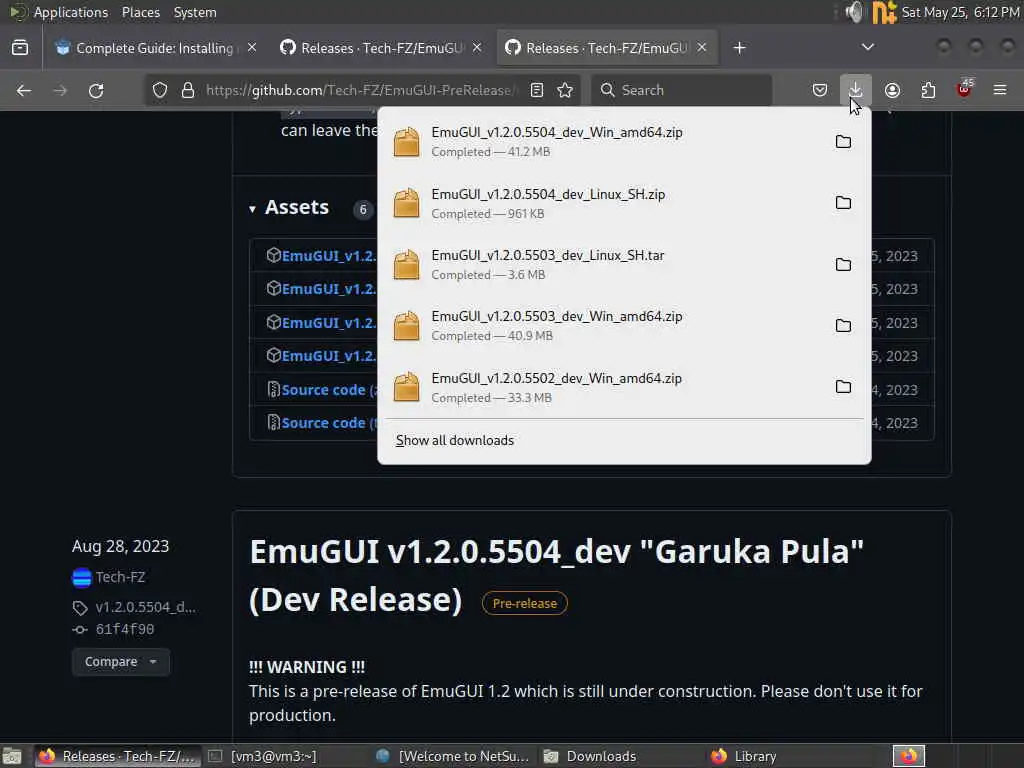Show folder for EmuGUI_v1.2.0.5502_dev_Win_amd64.zip
Image resolution: width=1024 pixels, height=768 pixels.
[843, 387]
